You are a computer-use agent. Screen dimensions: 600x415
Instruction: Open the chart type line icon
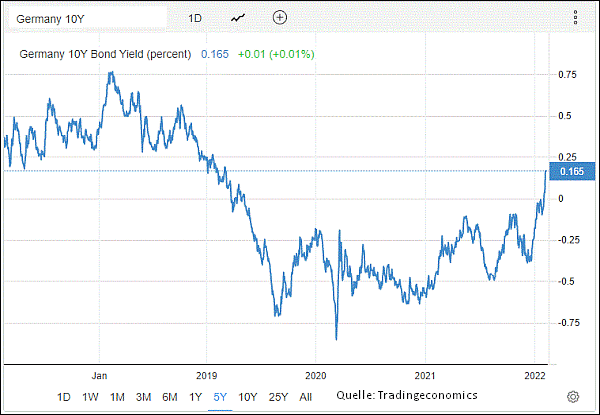coord(238,18)
